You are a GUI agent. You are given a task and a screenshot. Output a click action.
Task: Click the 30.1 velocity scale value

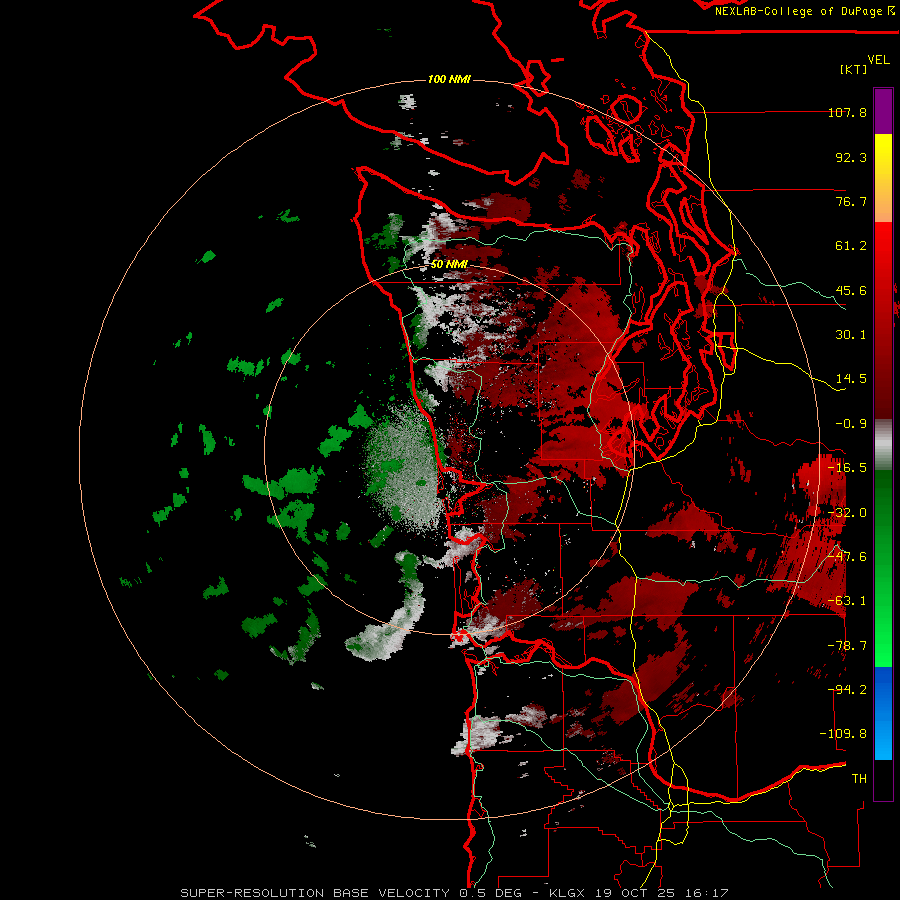851,335
